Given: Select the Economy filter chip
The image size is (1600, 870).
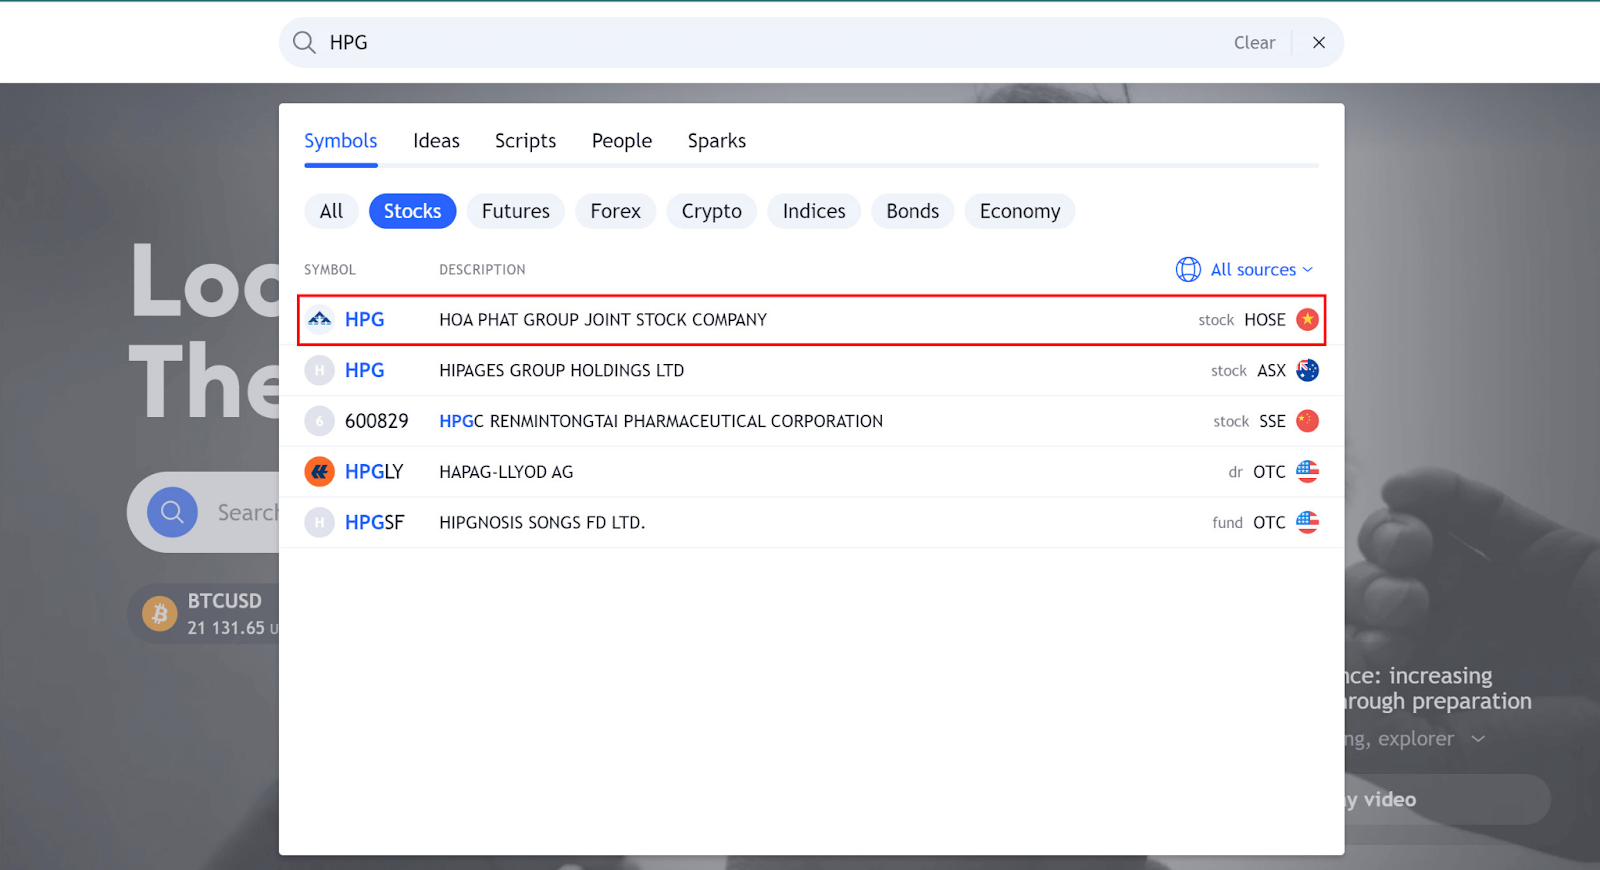Looking at the screenshot, I should point(1020,211).
